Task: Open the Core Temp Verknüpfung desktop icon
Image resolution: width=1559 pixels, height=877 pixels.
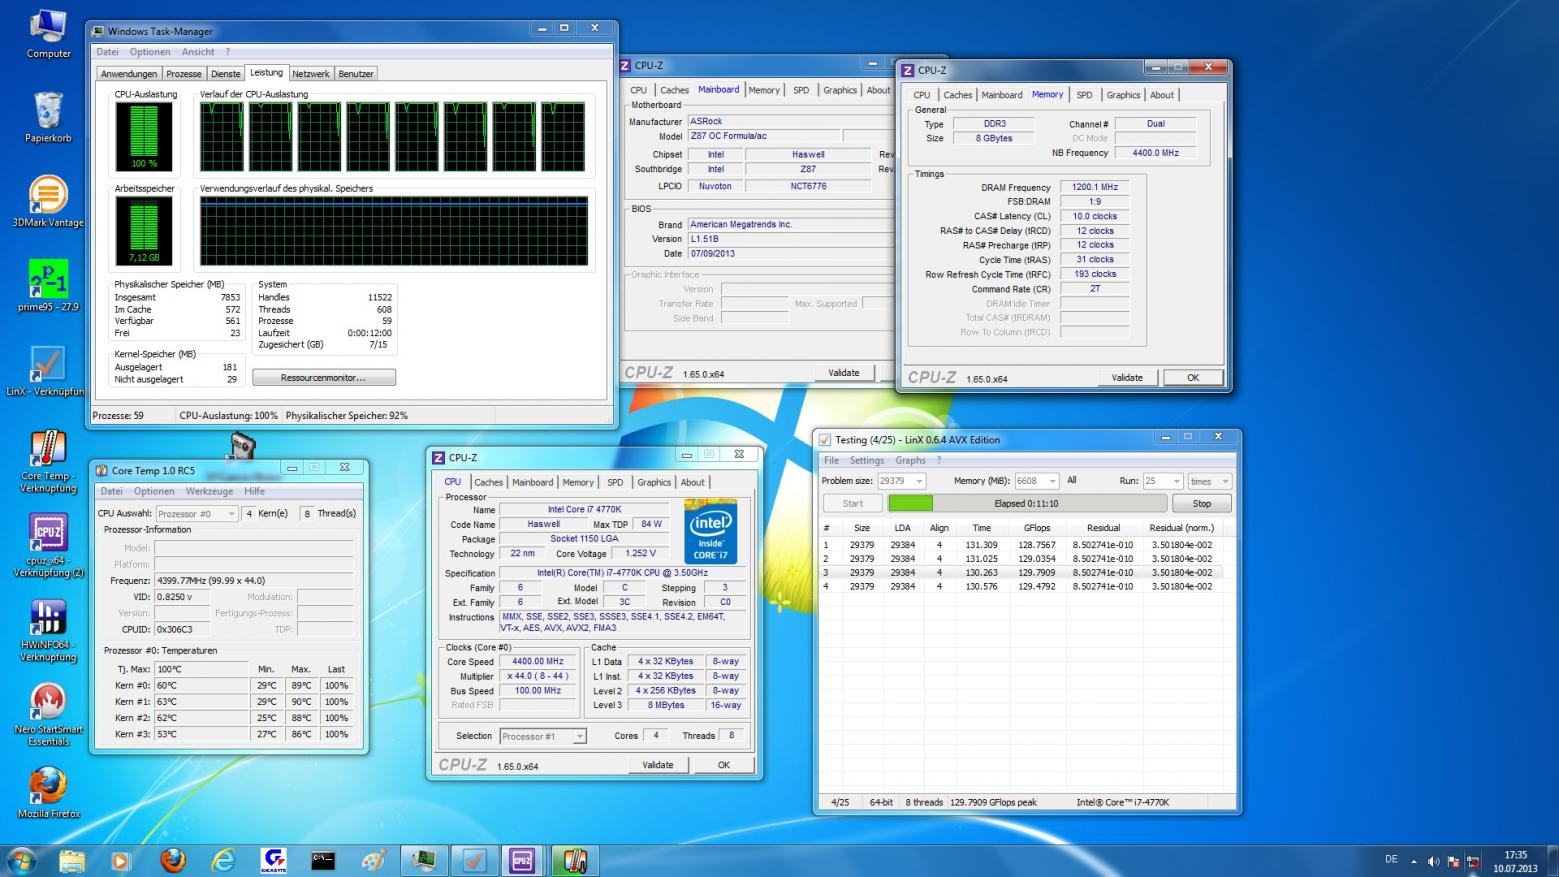Action: click(48, 462)
